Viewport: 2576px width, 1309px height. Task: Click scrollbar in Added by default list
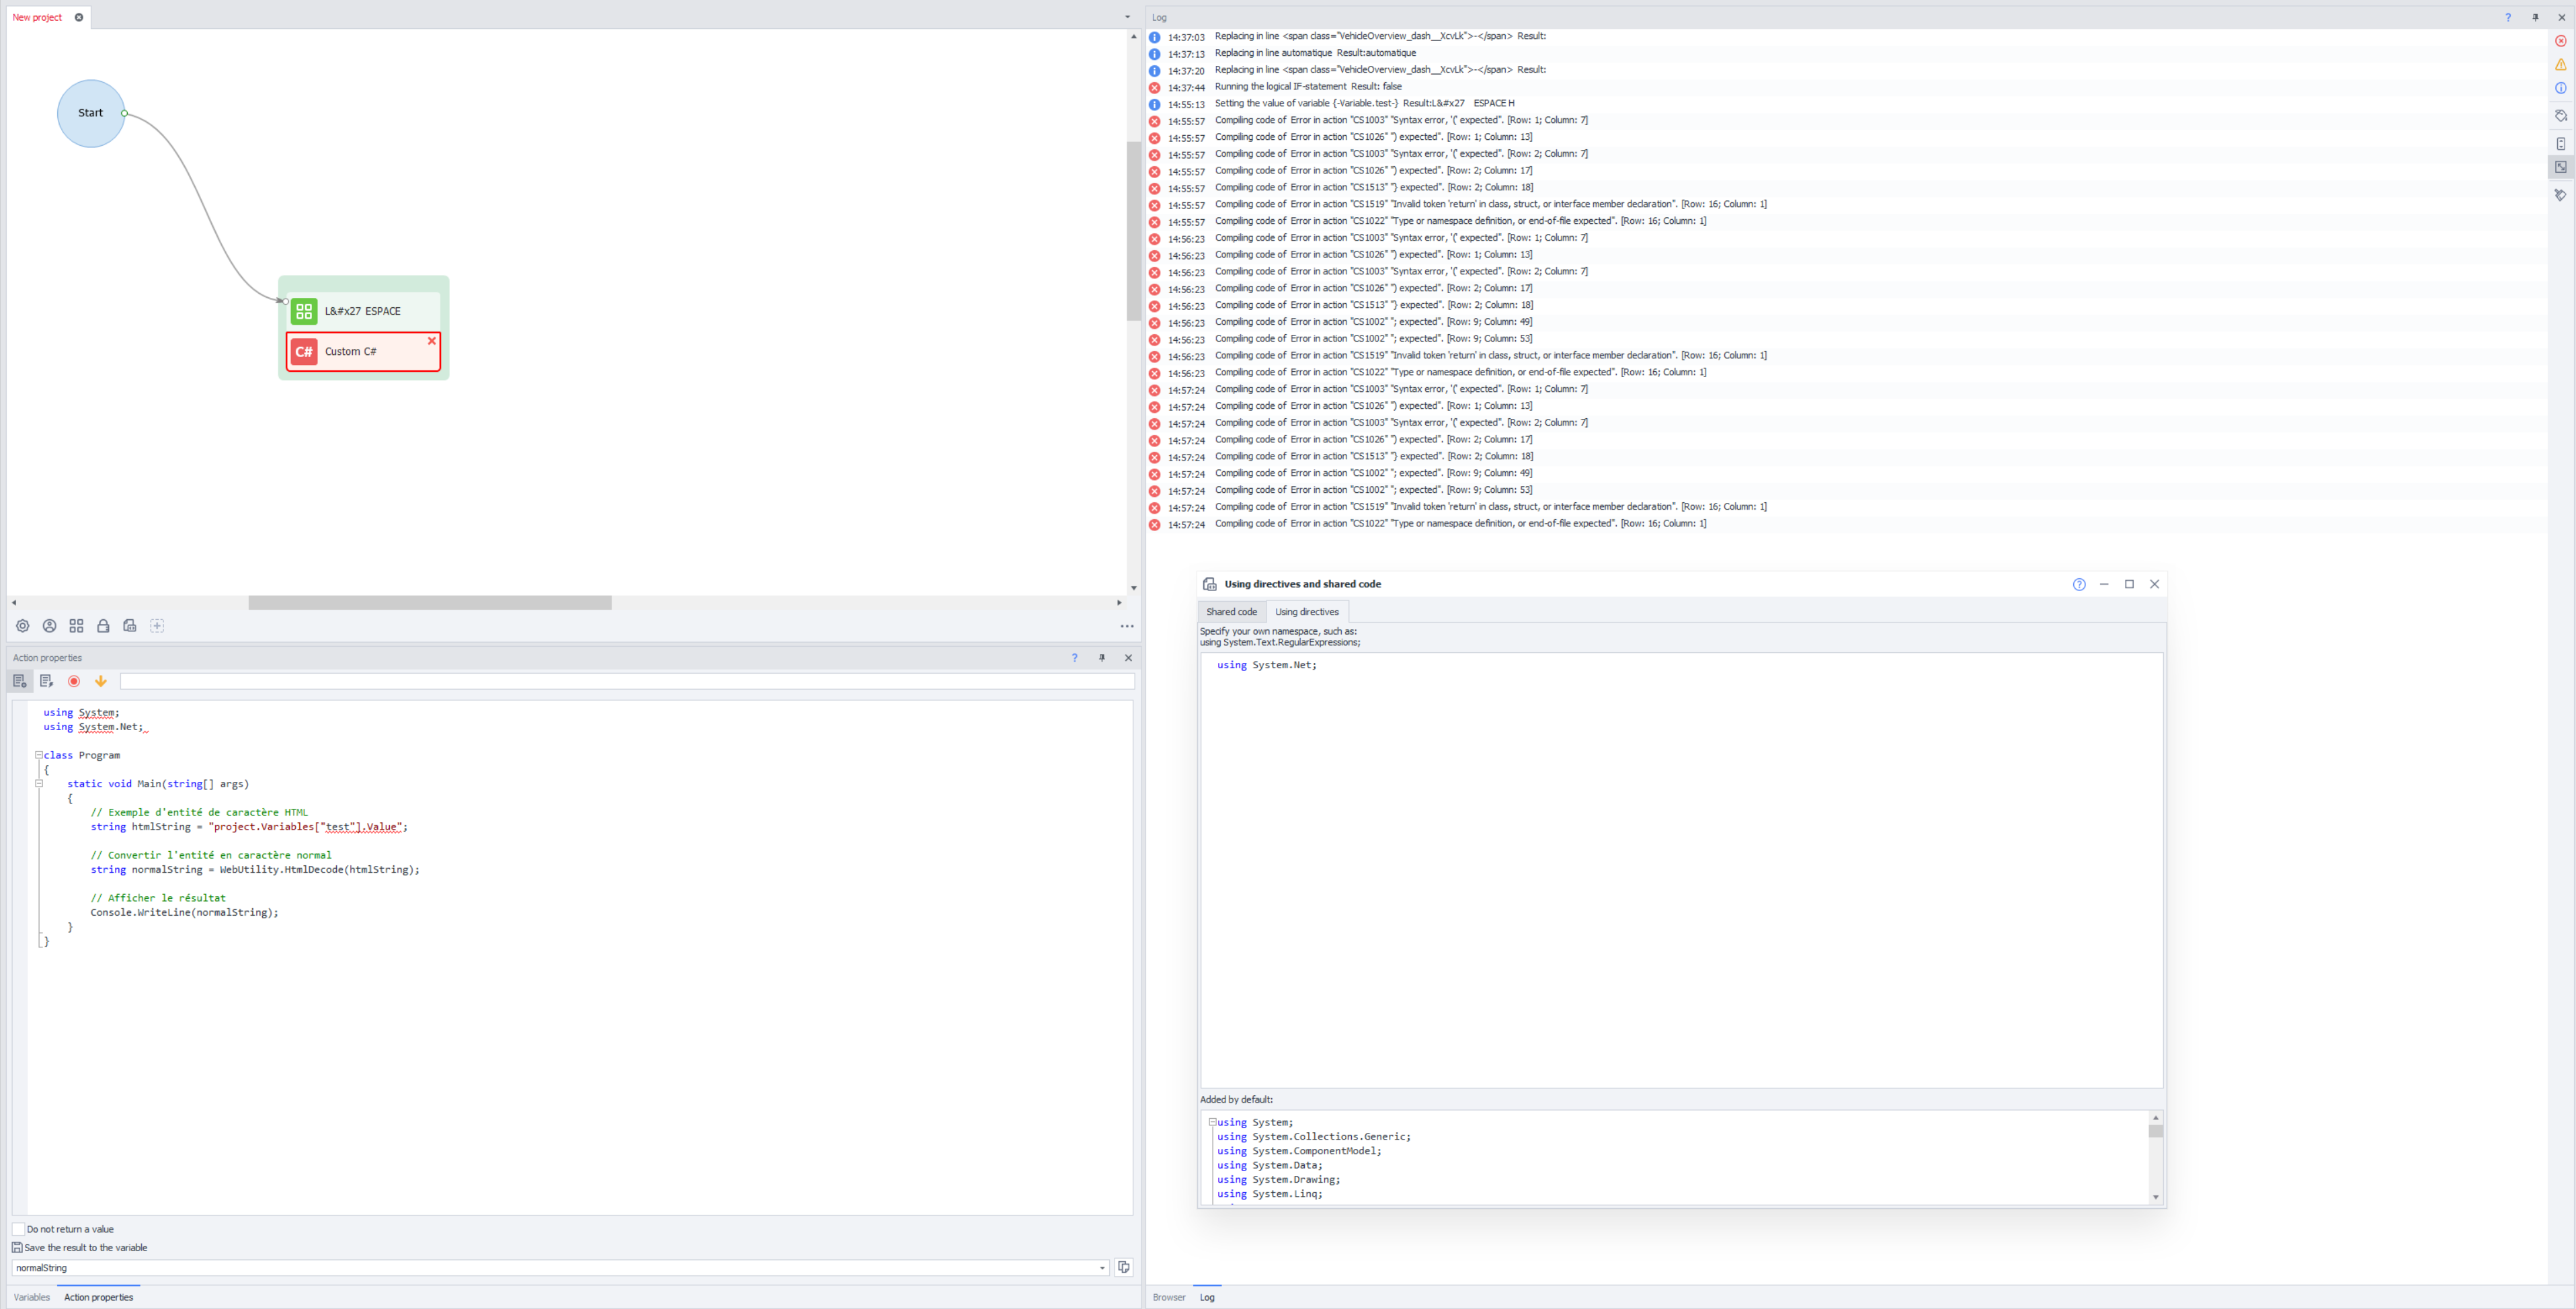tap(2155, 1131)
